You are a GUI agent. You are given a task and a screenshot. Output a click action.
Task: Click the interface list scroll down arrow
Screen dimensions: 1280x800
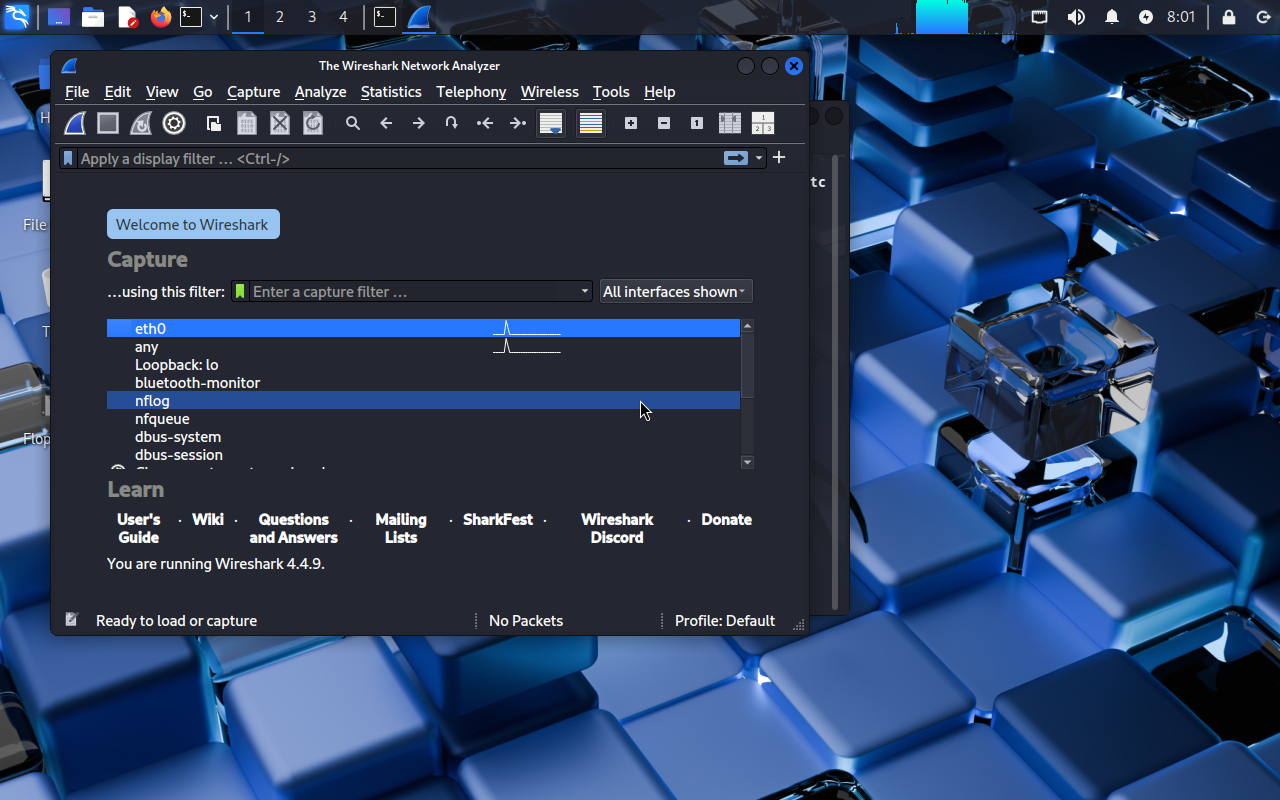[x=747, y=462]
